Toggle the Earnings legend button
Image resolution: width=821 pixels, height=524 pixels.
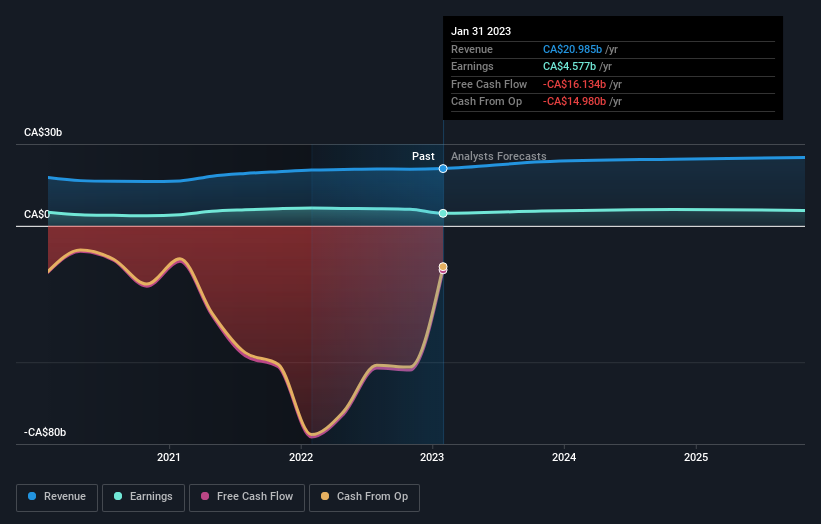143,497
